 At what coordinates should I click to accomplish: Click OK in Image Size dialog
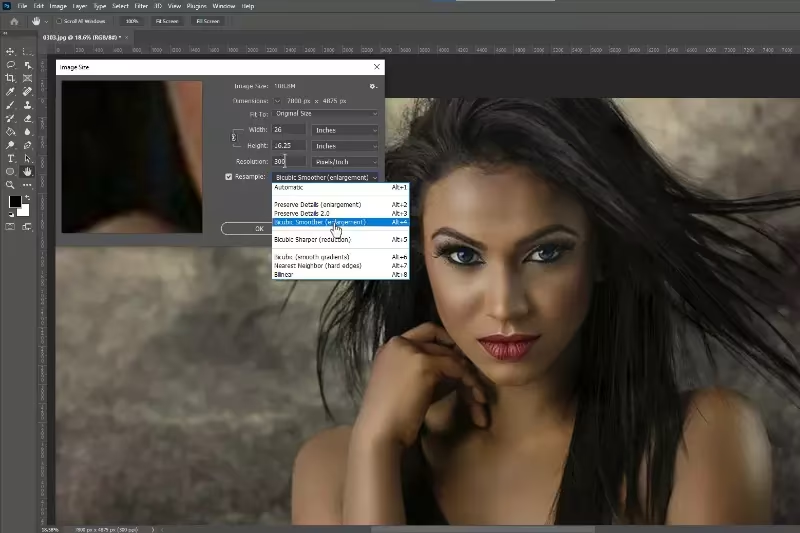pos(259,229)
